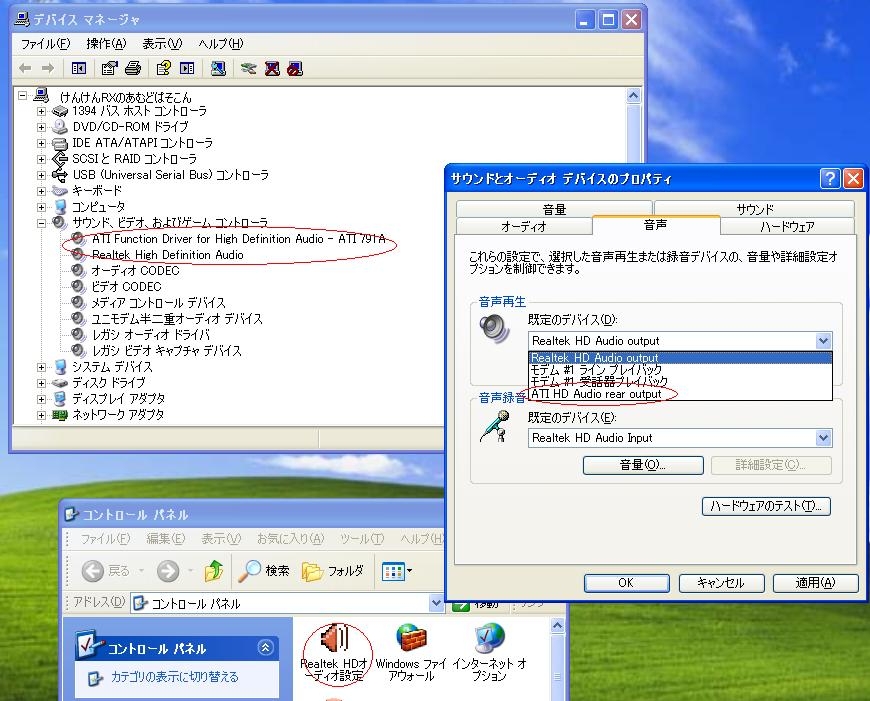Click Device Manager scrollbar up arrow
The image size is (870, 701).
(x=633, y=96)
